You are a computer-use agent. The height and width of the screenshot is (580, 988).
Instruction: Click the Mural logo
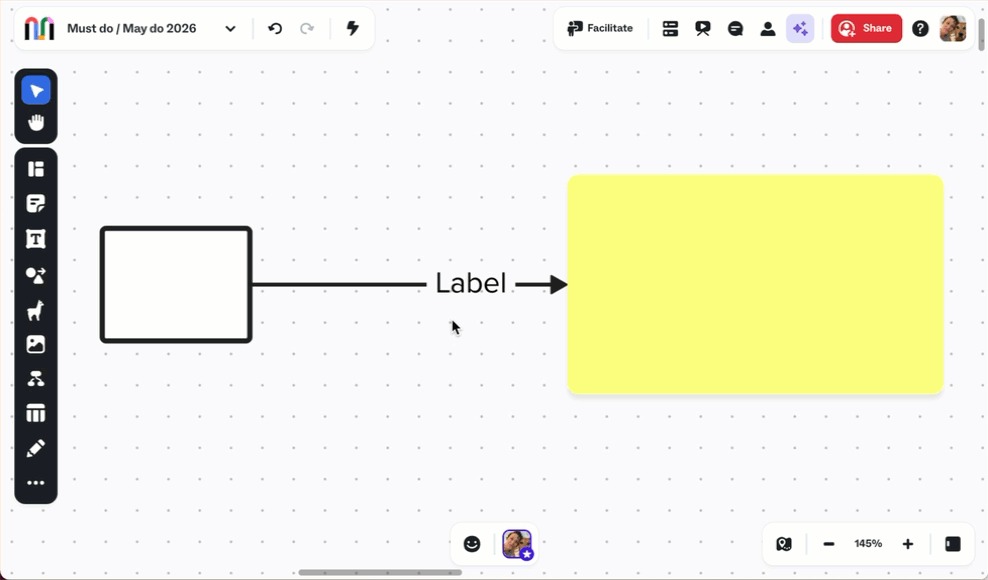(x=39, y=28)
